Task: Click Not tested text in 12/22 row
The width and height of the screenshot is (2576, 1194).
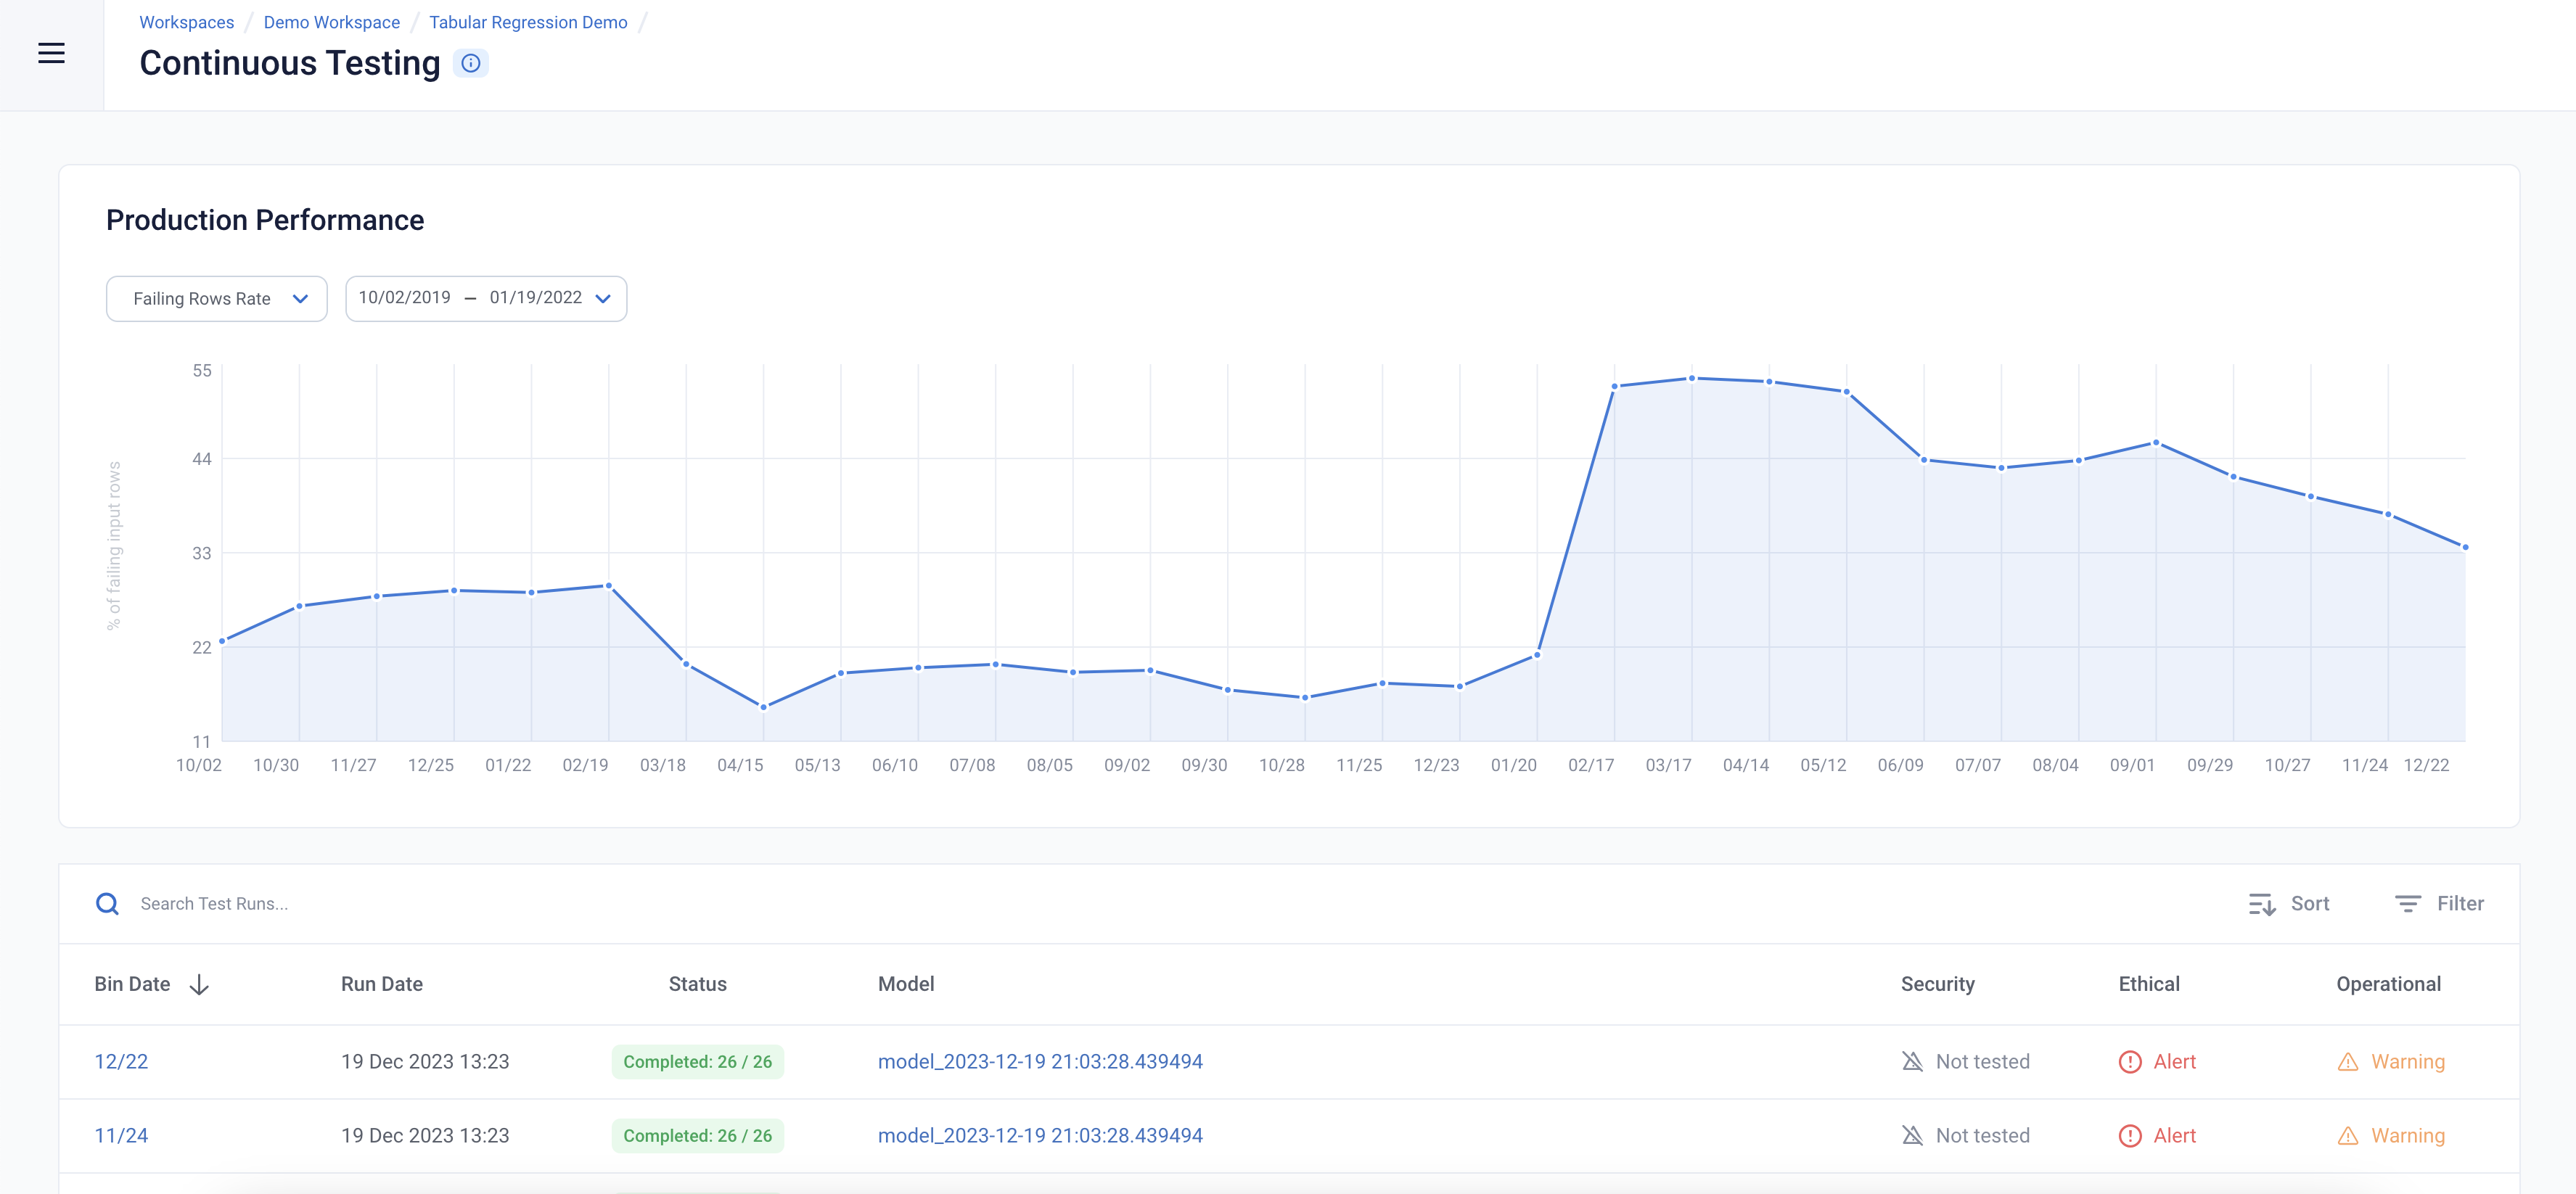Action: click(1982, 1061)
